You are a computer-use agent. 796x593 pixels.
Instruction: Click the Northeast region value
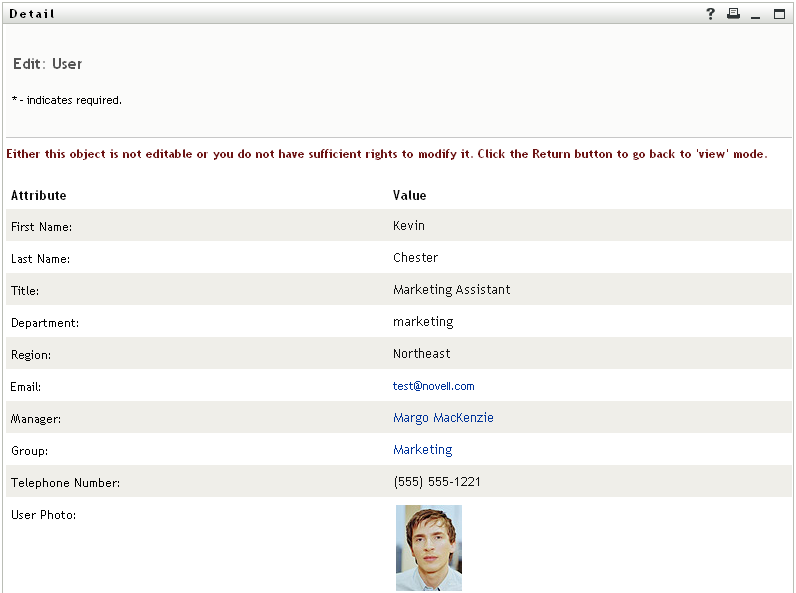pos(421,354)
